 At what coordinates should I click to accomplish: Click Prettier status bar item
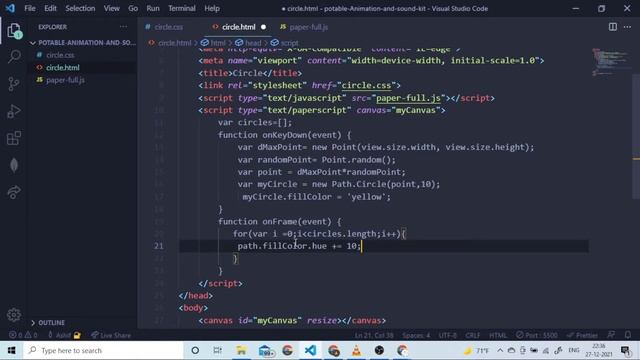tap(582, 335)
